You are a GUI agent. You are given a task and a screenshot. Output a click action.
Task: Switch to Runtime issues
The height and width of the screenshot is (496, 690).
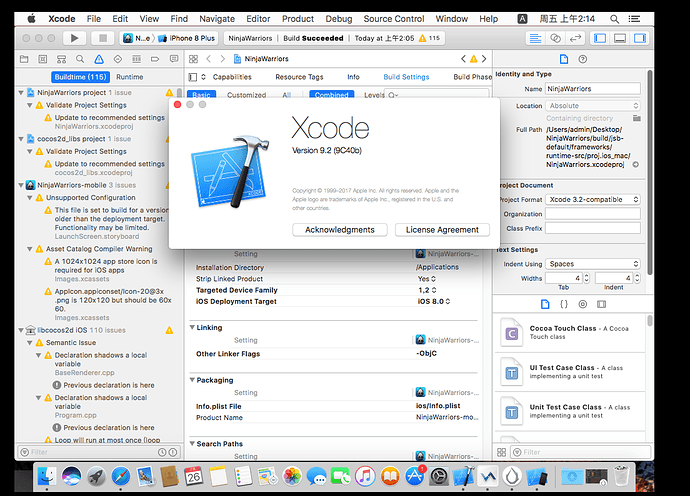[x=129, y=77]
